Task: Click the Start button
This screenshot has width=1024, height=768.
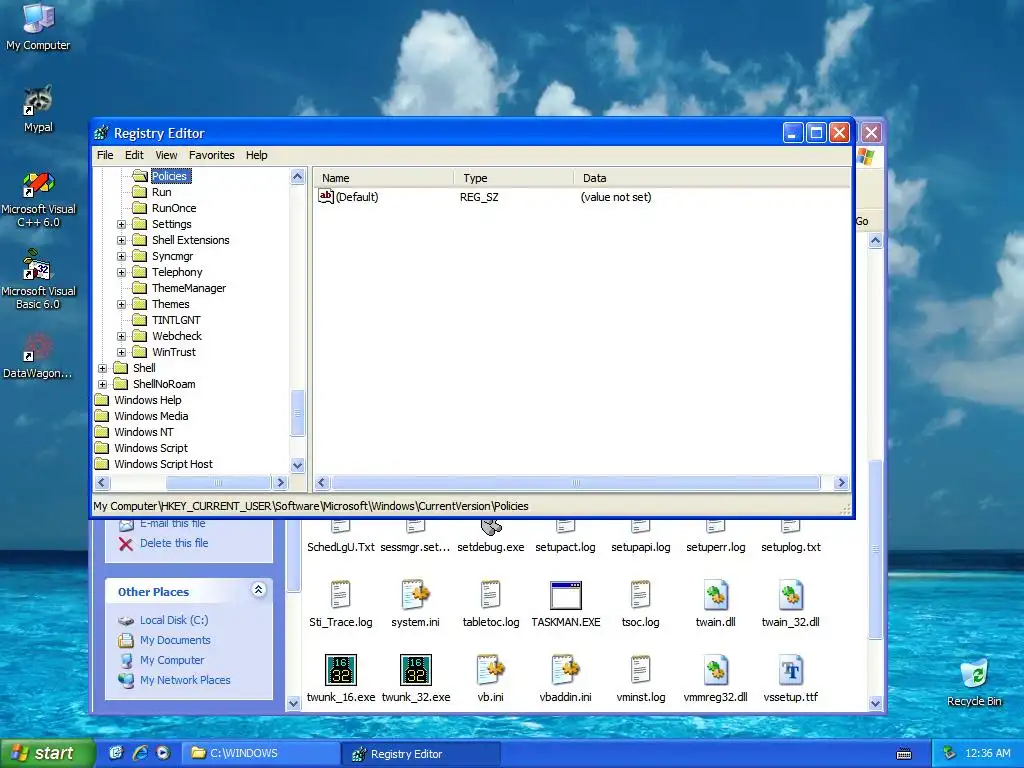Action: pyautogui.click(x=47, y=753)
